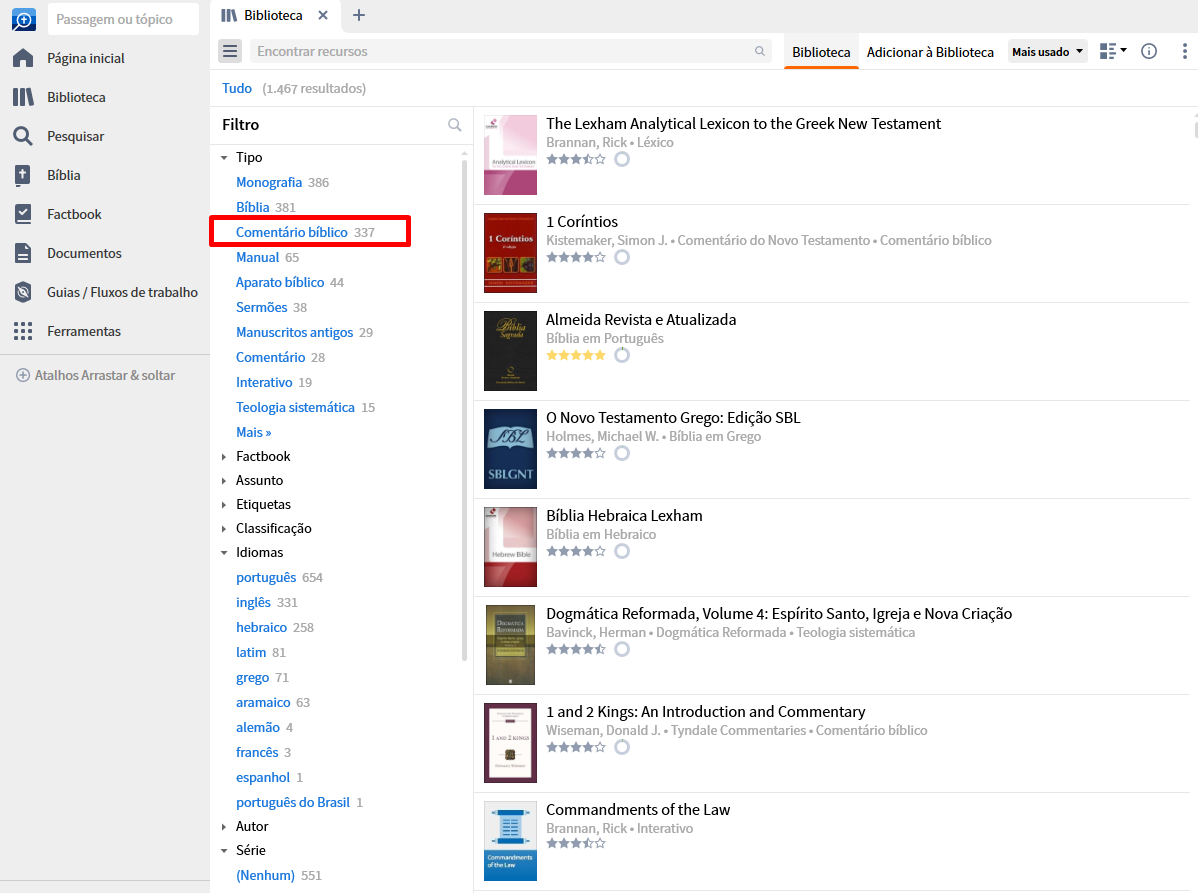Screen dimensions: 1198x893
Task: Expand the Classificação filter section
Action: coord(224,529)
